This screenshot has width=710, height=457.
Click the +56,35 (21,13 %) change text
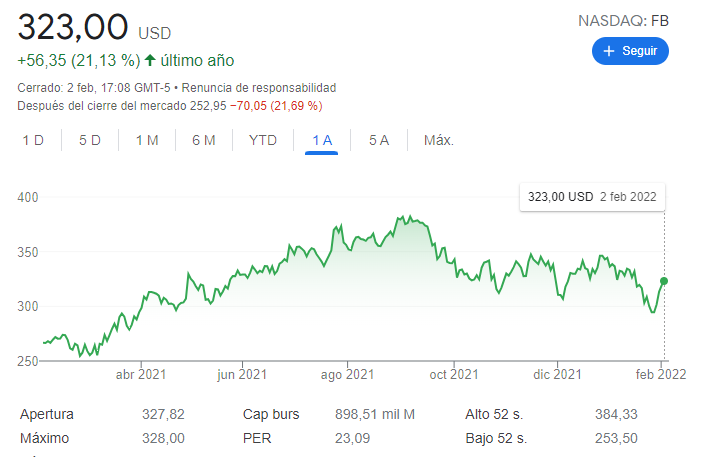pos(79,60)
